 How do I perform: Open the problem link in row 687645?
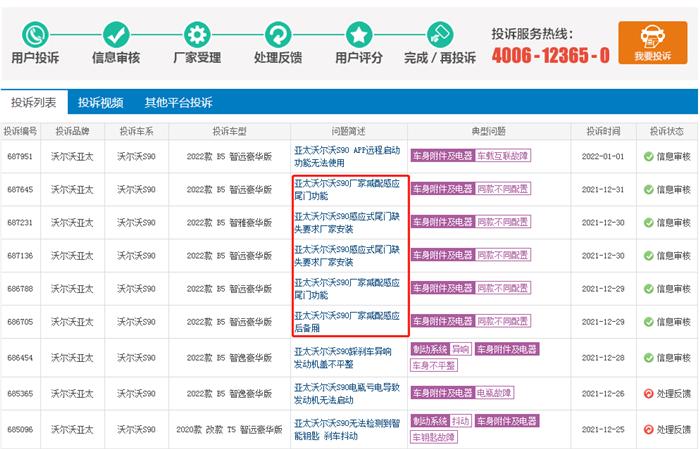(347, 190)
